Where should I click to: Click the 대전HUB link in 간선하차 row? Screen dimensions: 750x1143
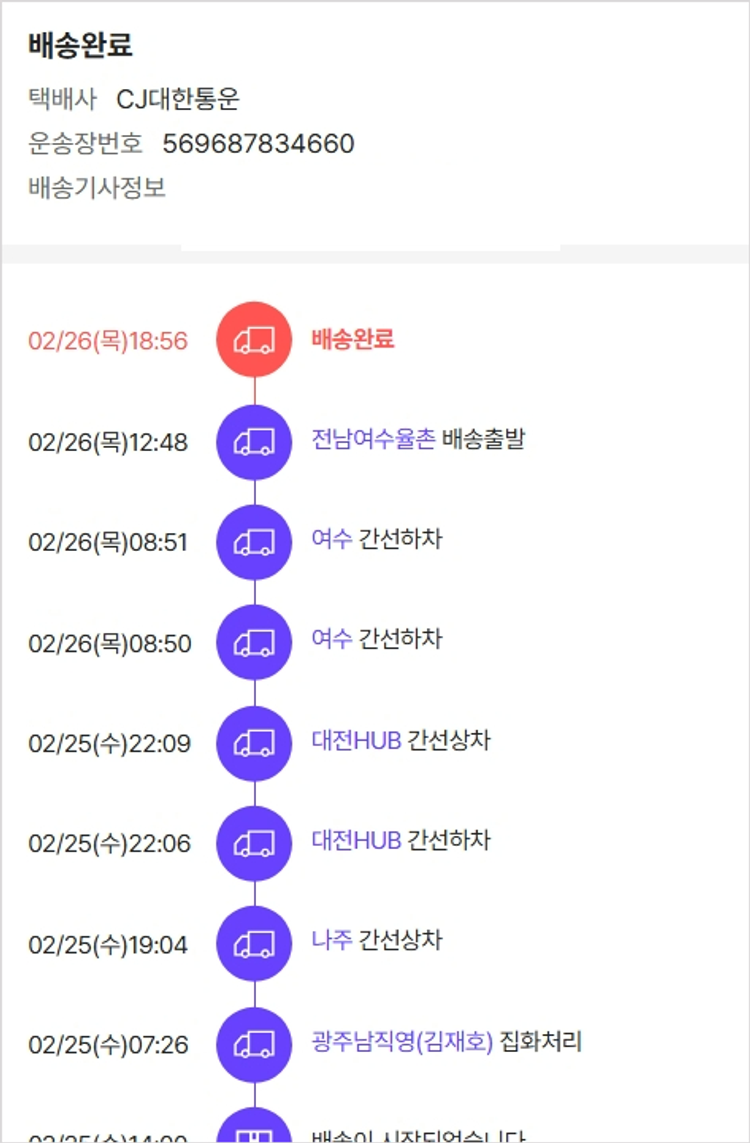[x=356, y=841]
